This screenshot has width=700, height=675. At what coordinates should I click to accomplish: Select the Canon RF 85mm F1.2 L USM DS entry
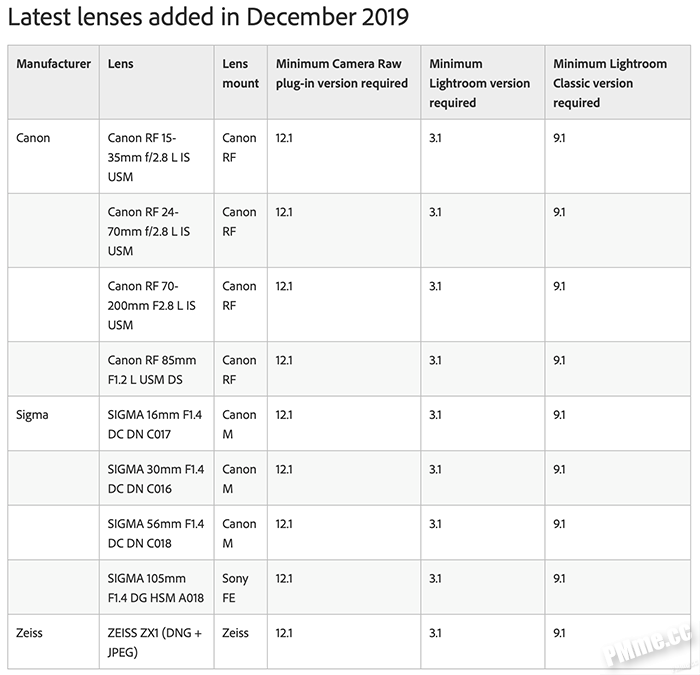[x=152, y=370]
